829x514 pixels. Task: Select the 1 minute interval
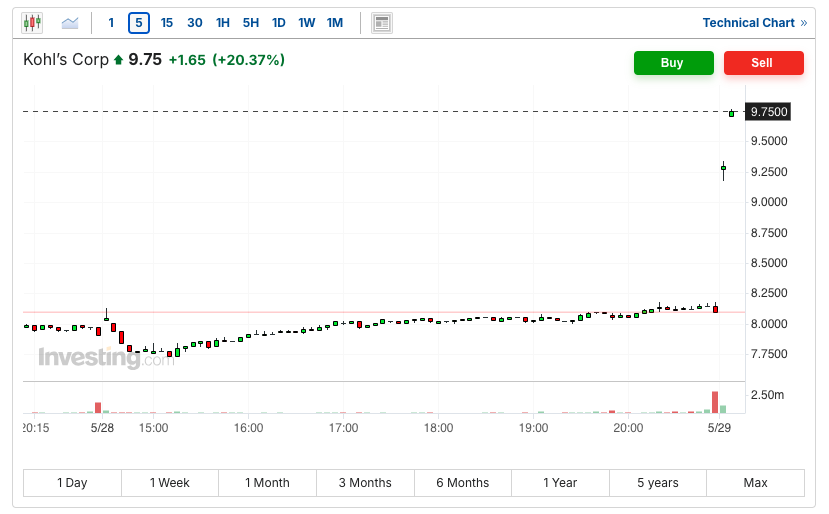point(111,23)
